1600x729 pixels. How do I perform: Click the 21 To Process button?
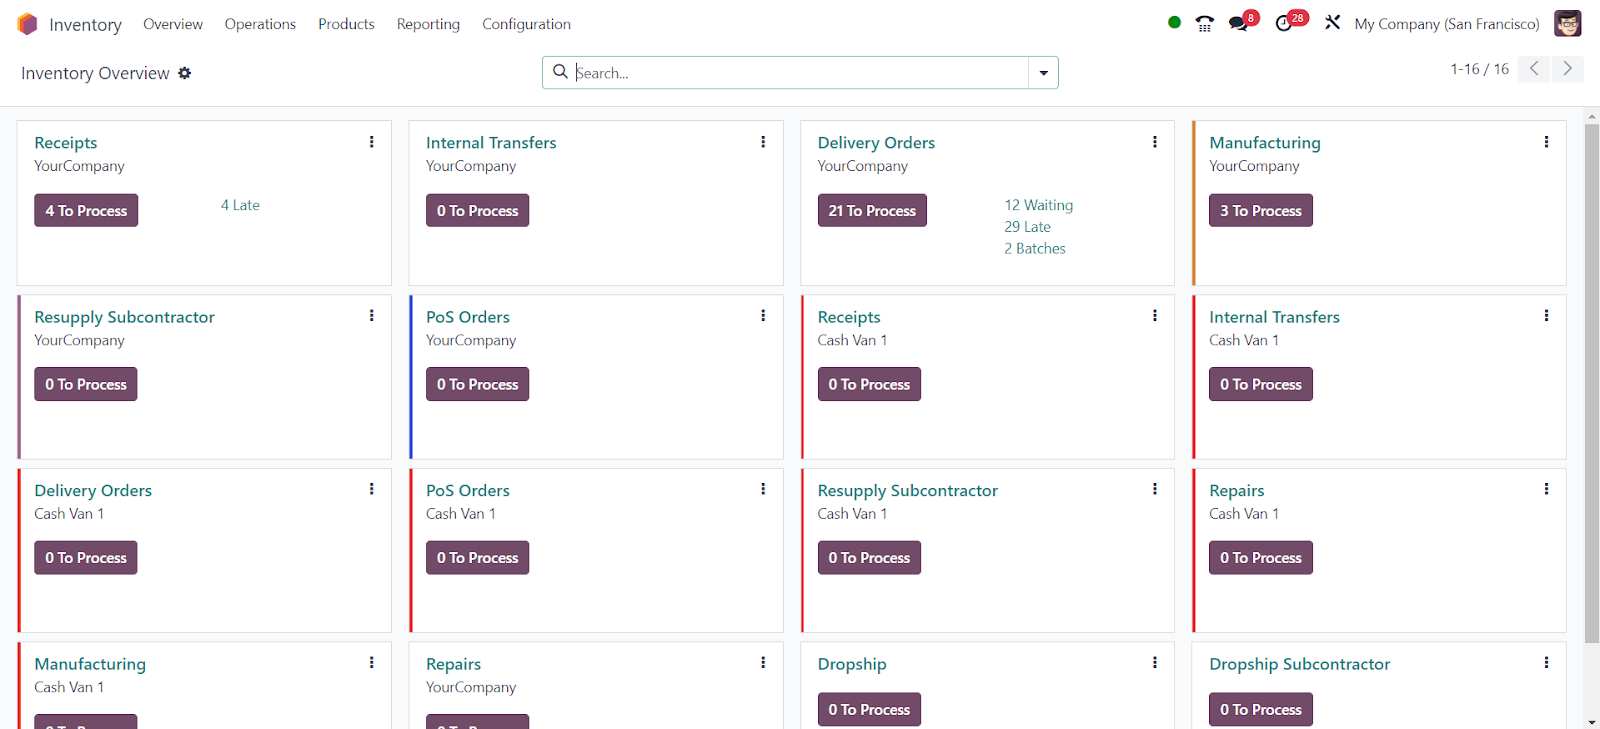pos(872,211)
